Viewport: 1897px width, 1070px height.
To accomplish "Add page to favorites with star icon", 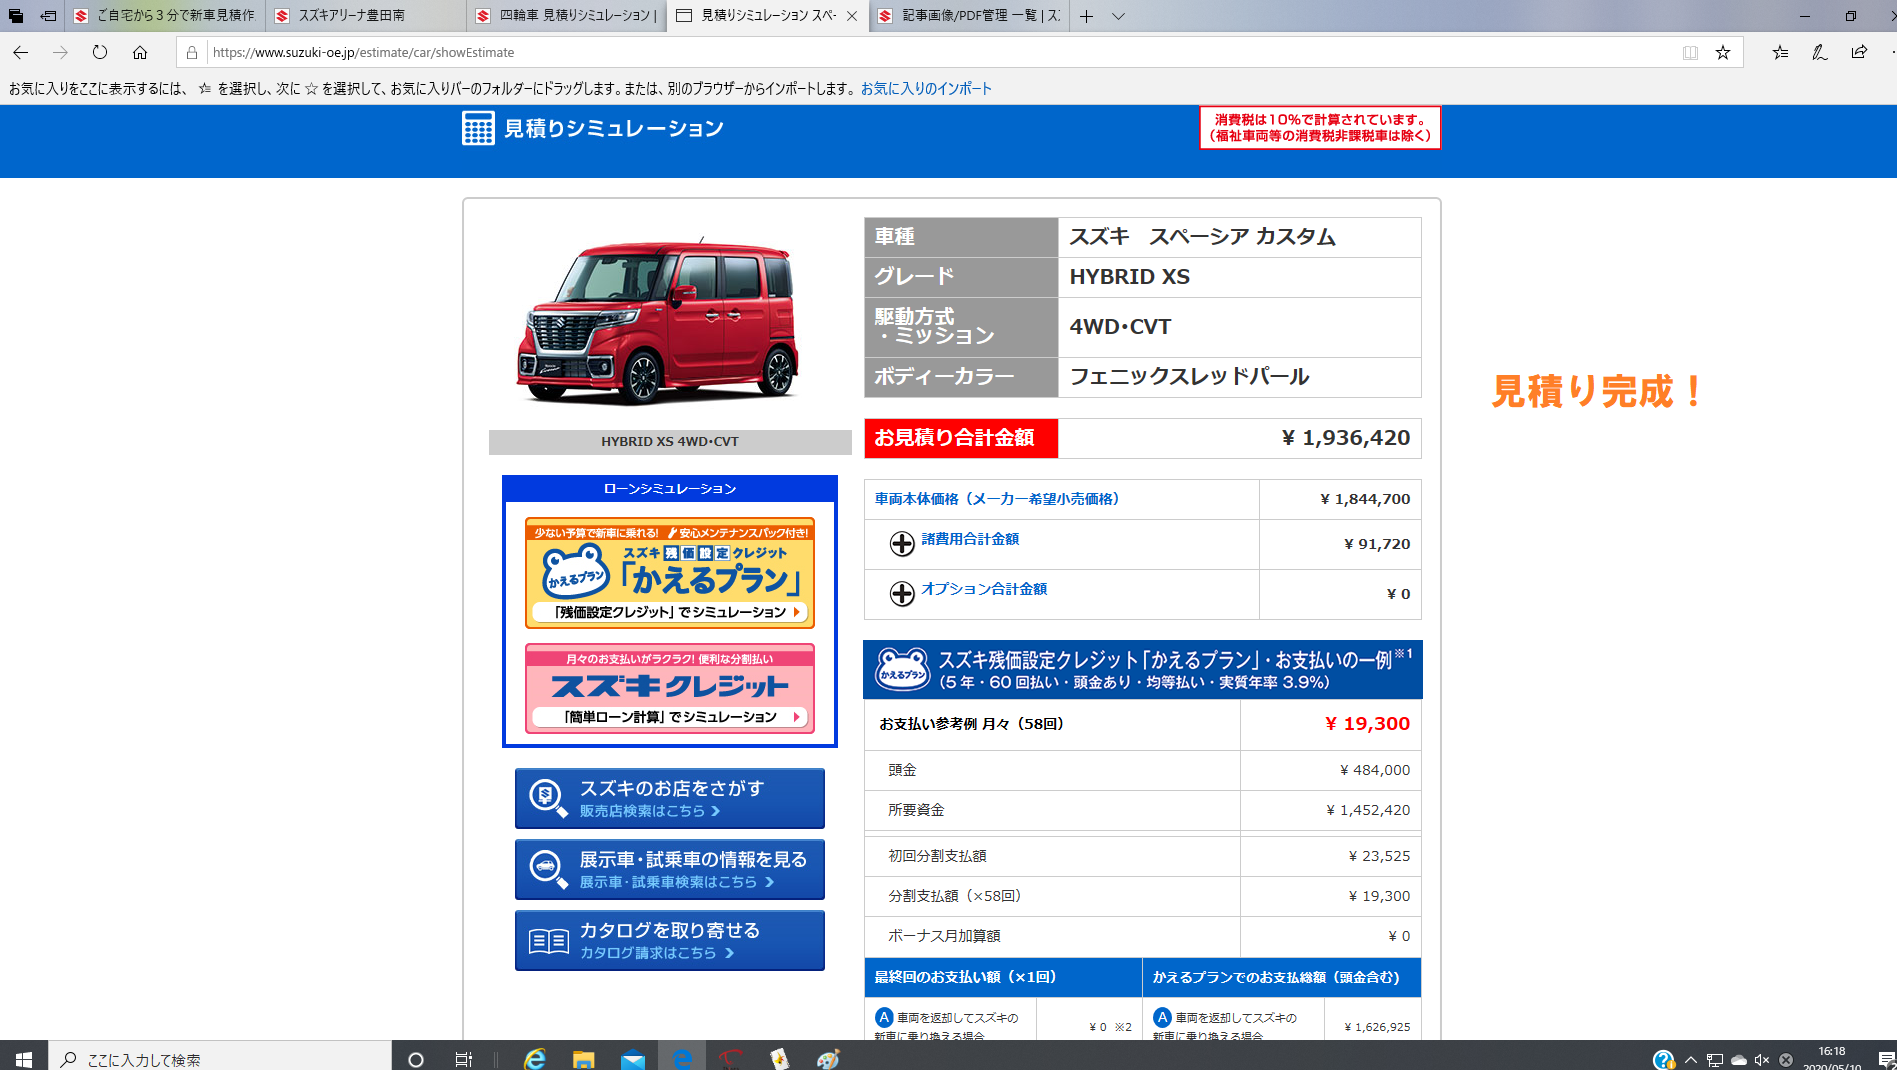I will 1723,52.
